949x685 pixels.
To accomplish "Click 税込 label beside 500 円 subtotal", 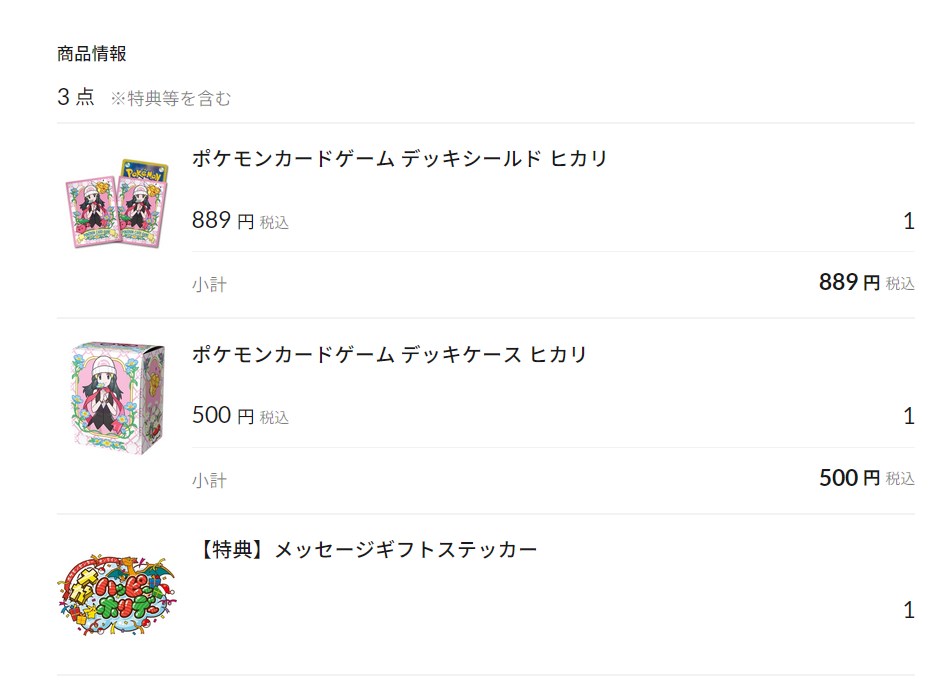I will (x=900, y=479).
